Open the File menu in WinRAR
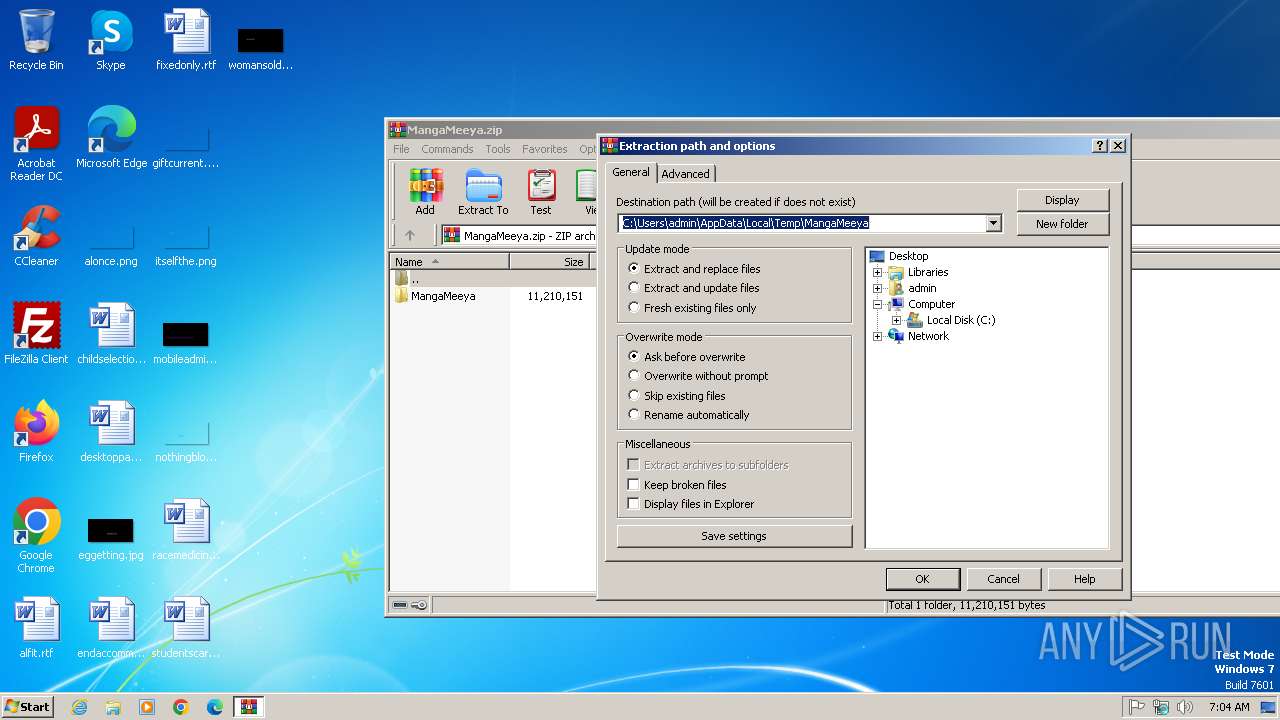Screen dimensions: 1280x720 click(x=401, y=149)
